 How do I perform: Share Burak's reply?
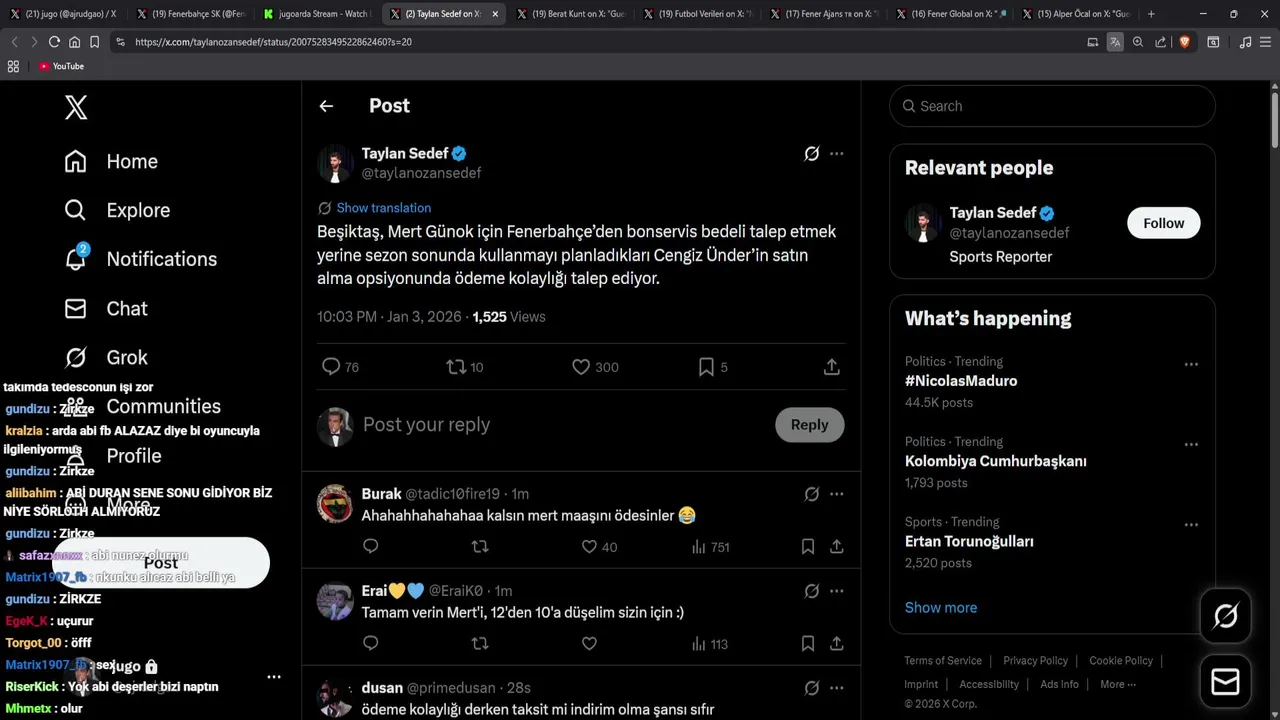(837, 547)
